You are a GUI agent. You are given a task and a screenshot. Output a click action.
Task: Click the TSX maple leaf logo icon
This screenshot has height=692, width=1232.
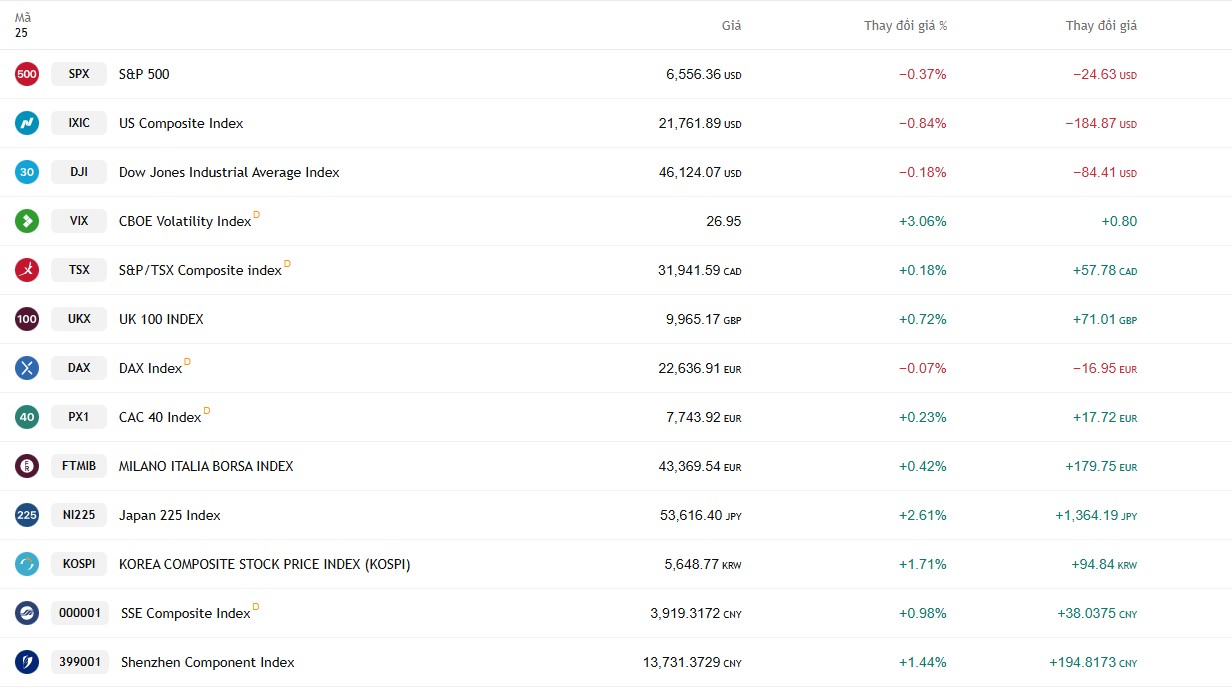click(27, 270)
